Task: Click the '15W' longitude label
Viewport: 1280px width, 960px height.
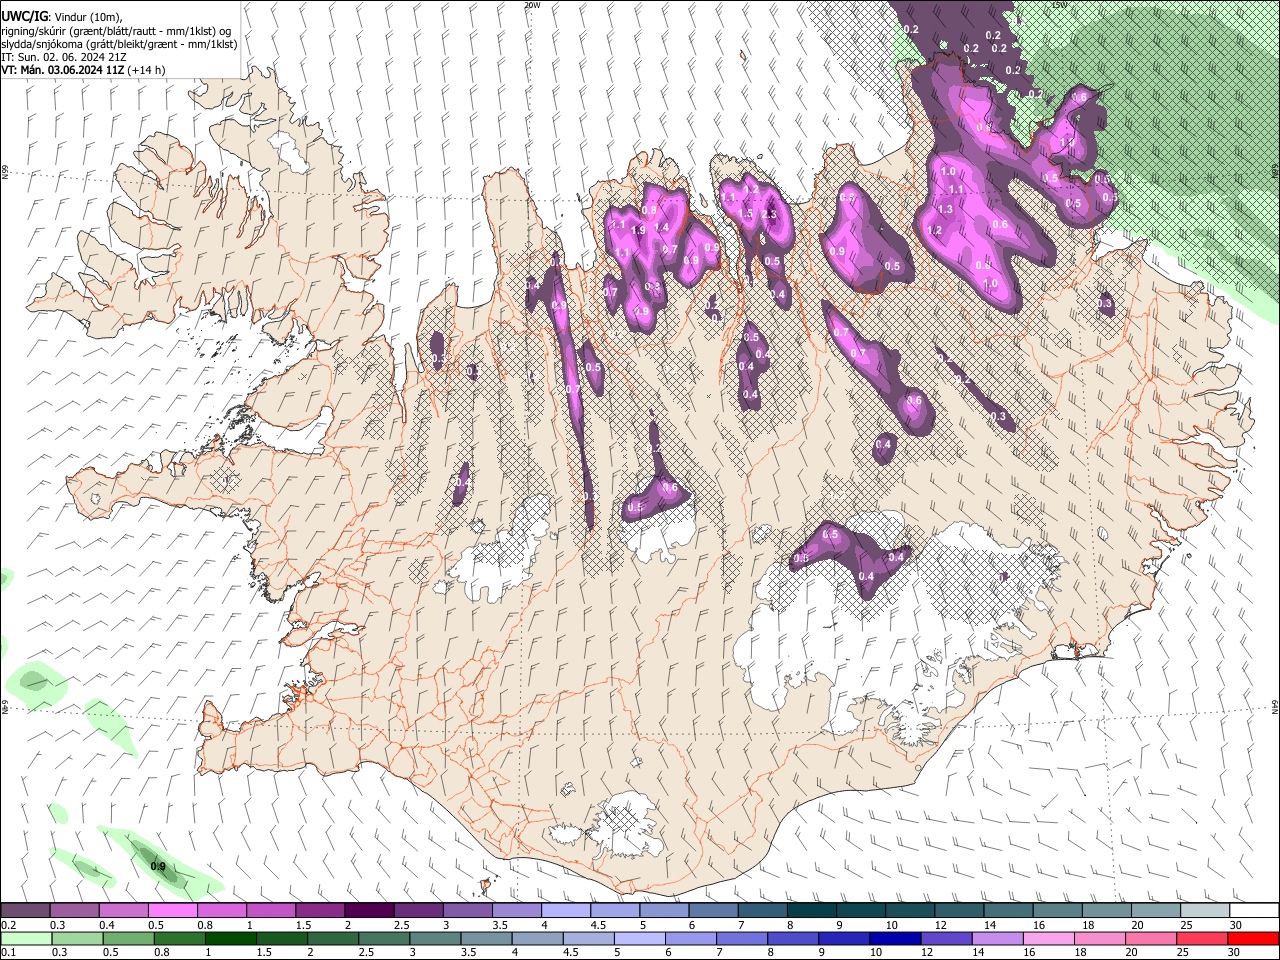Action: [x=1059, y=5]
